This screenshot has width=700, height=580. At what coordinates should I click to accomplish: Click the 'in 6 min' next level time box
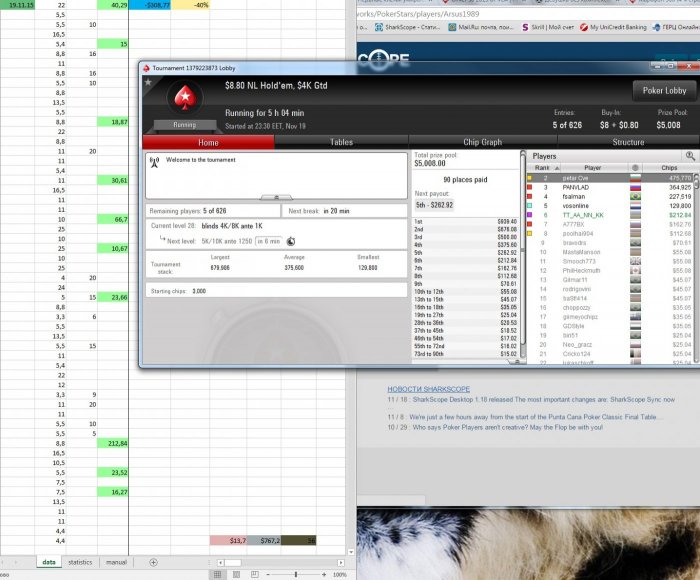[268, 242]
